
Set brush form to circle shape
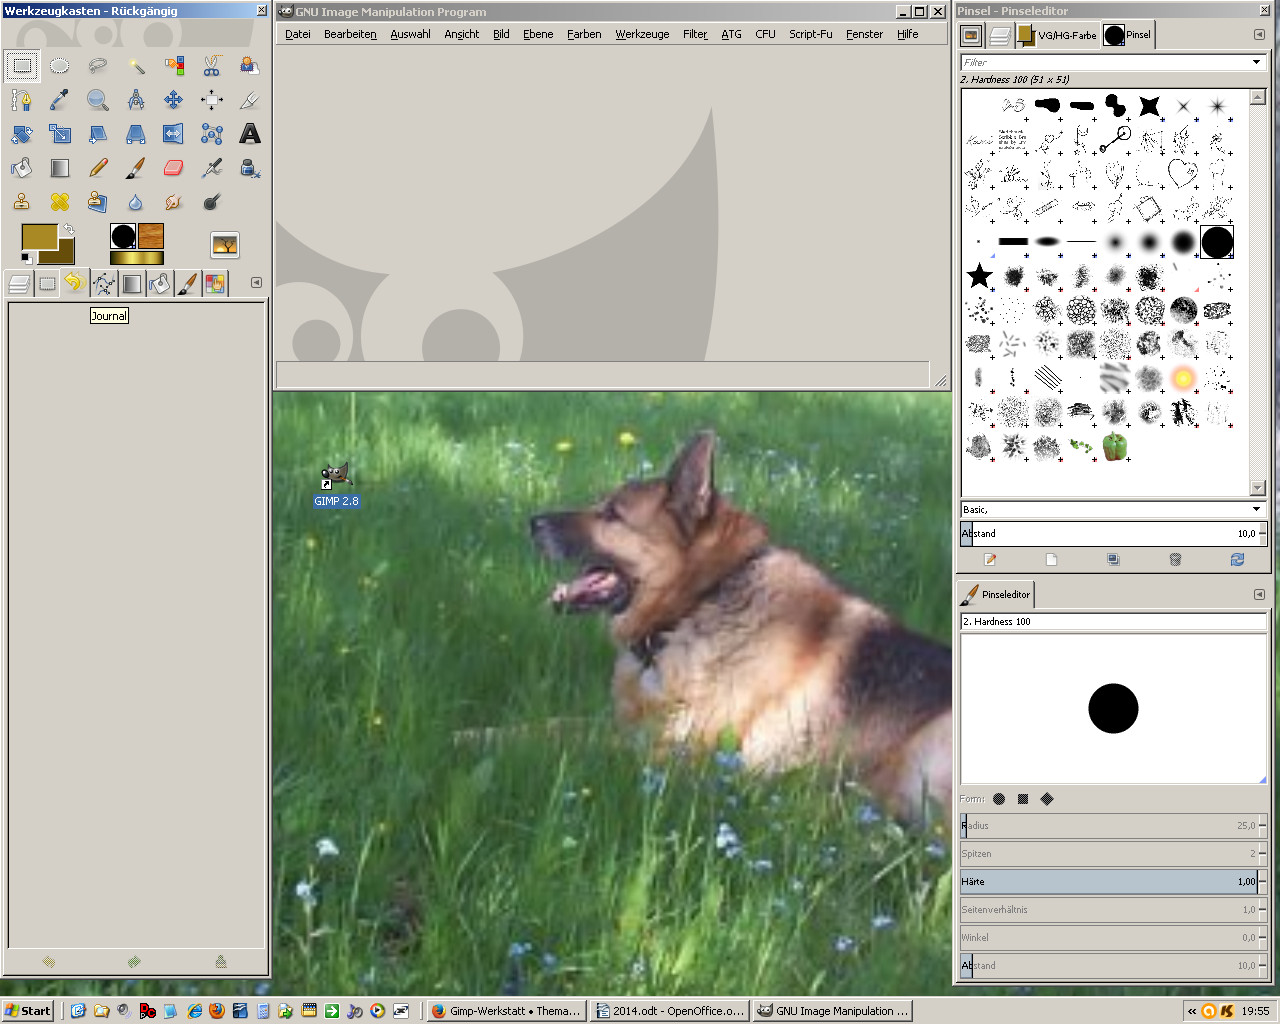(999, 799)
